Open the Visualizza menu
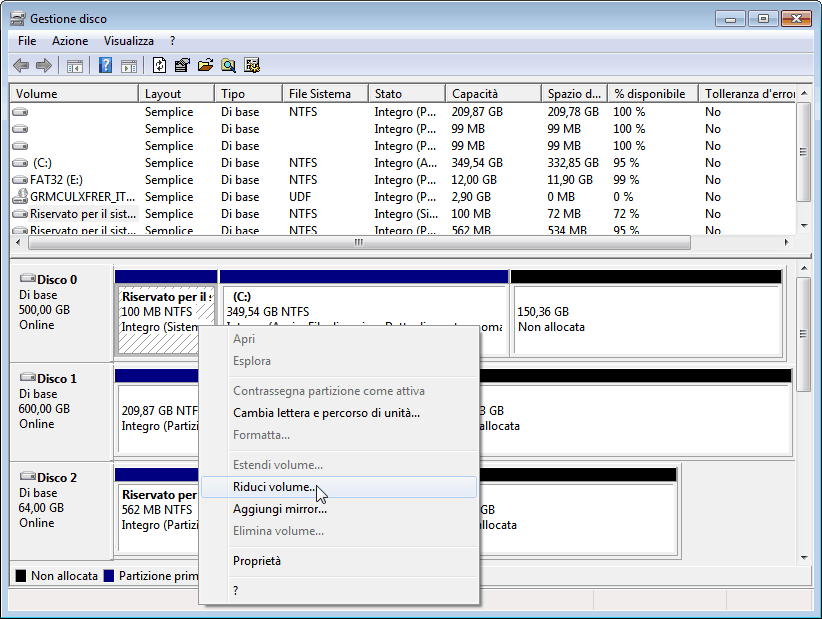822x619 pixels. [128, 41]
